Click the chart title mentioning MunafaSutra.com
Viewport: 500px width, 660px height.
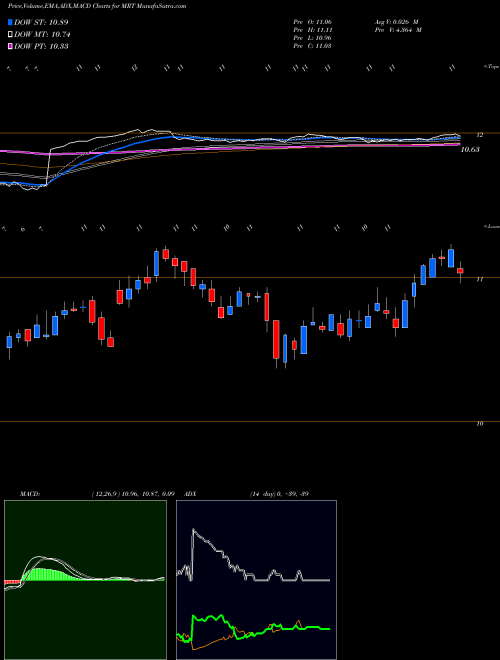pyautogui.click(x=97, y=6)
